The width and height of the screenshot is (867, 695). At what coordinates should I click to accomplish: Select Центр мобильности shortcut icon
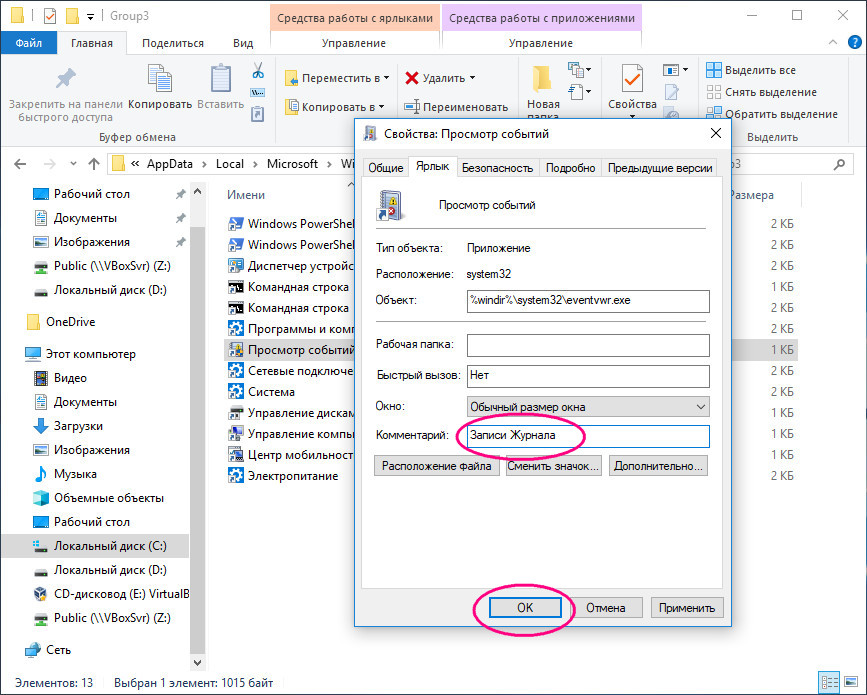(236, 455)
